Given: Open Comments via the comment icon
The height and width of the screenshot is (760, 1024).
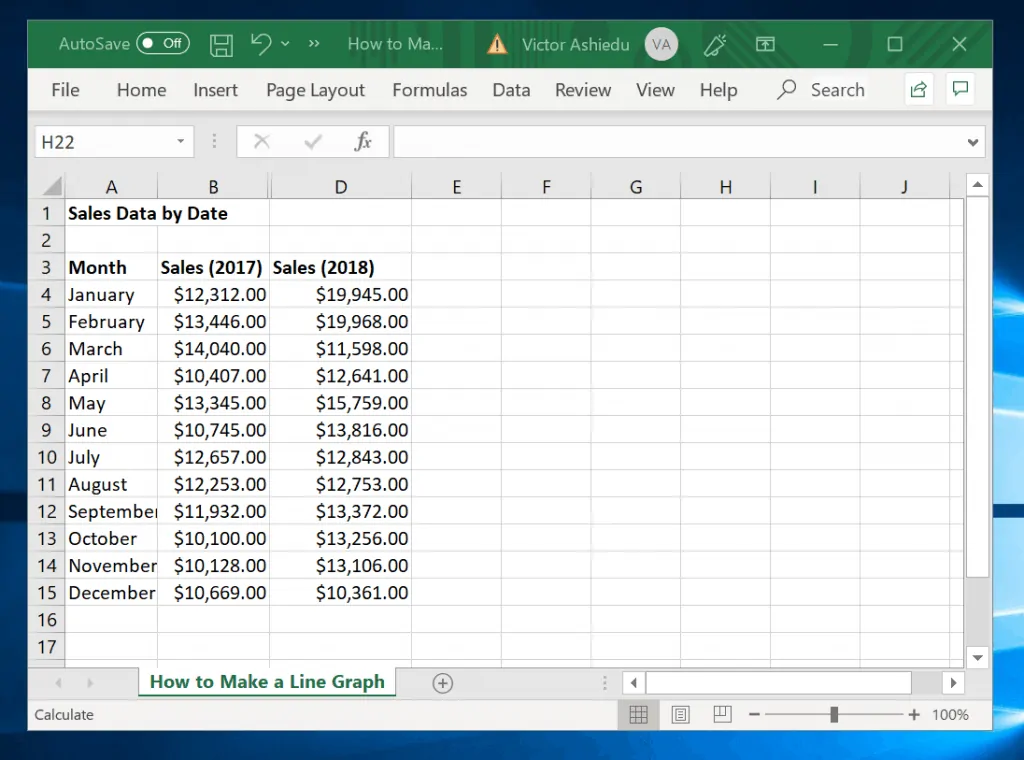Looking at the screenshot, I should point(960,89).
